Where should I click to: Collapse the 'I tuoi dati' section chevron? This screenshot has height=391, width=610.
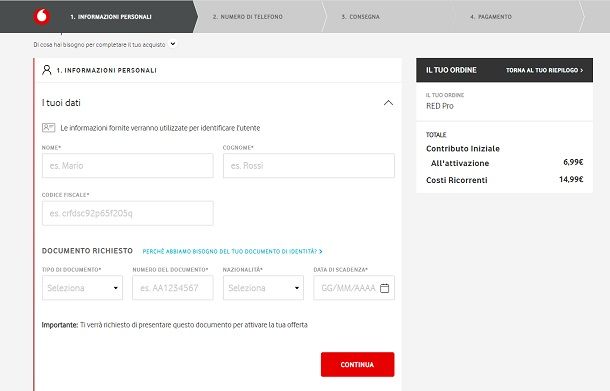pyautogui.click(x=388, y=103)
